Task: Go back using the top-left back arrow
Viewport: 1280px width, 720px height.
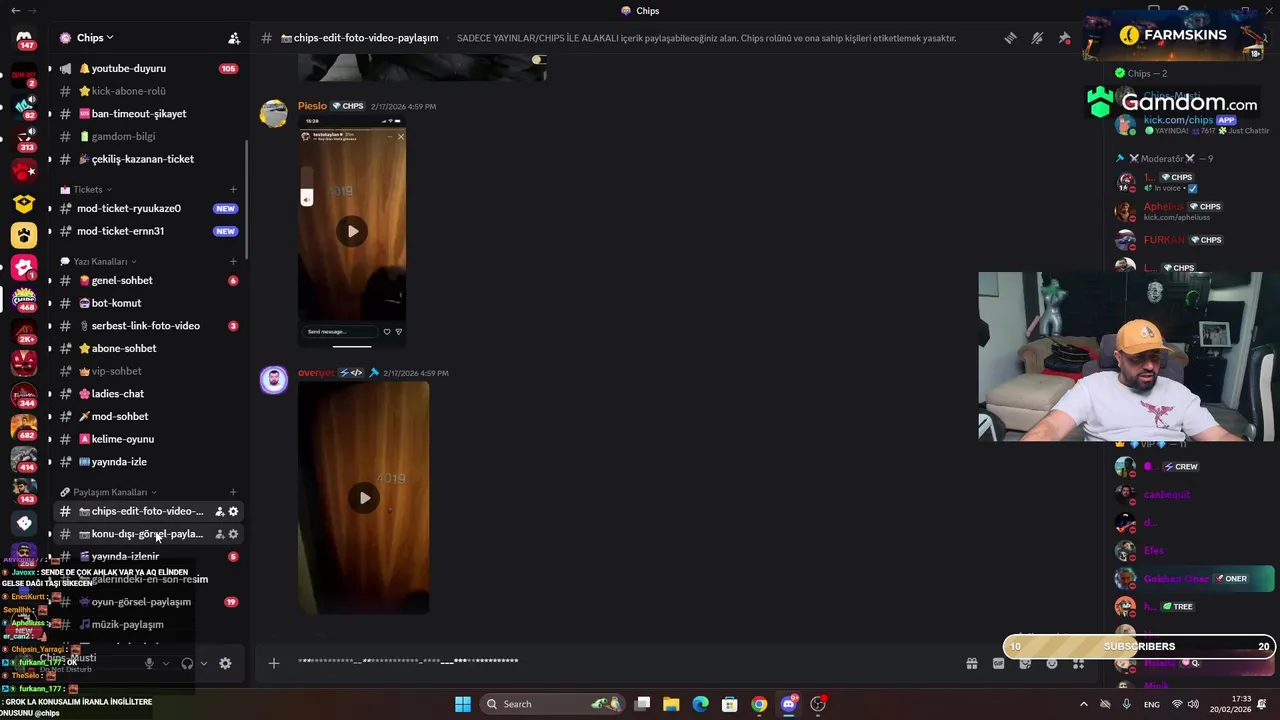Action: [14, 10]
